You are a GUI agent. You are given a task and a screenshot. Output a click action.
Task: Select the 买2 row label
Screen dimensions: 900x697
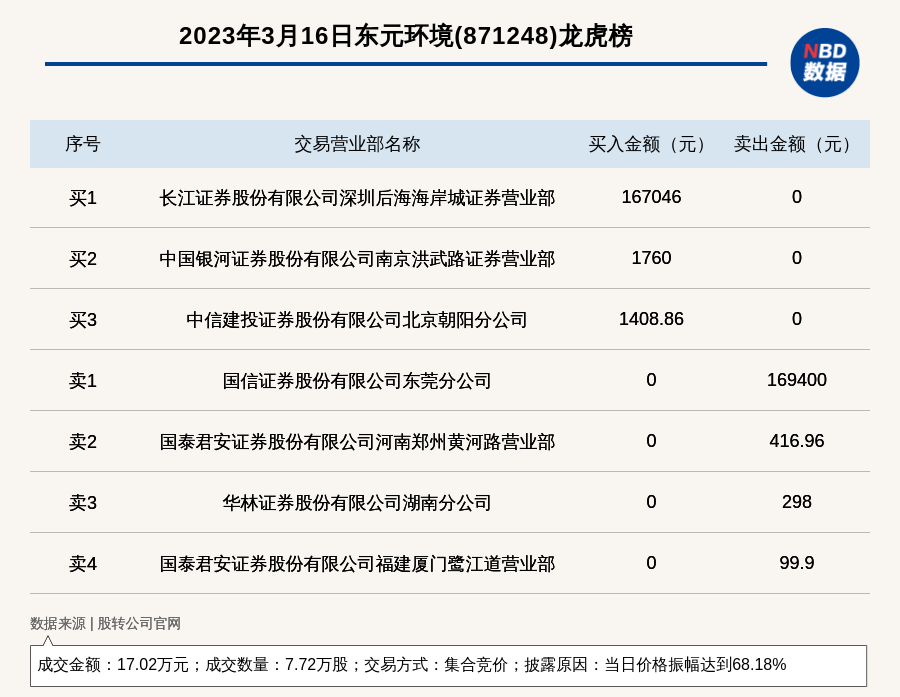point(83,259)
